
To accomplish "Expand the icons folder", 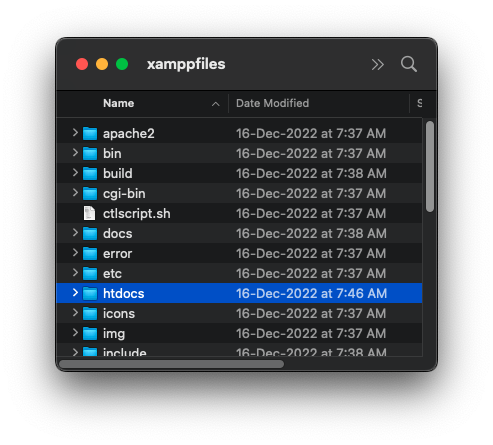I will 75,313.
